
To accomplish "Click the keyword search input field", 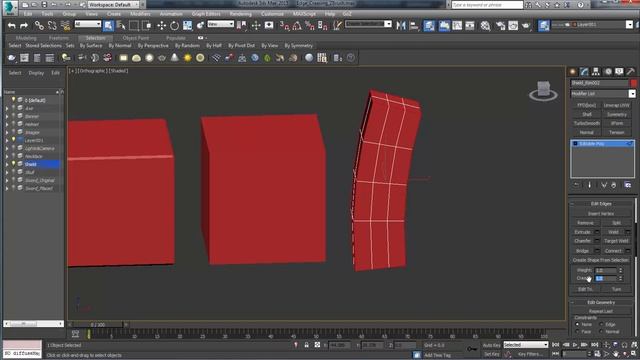I will click(x=487, y=5).
